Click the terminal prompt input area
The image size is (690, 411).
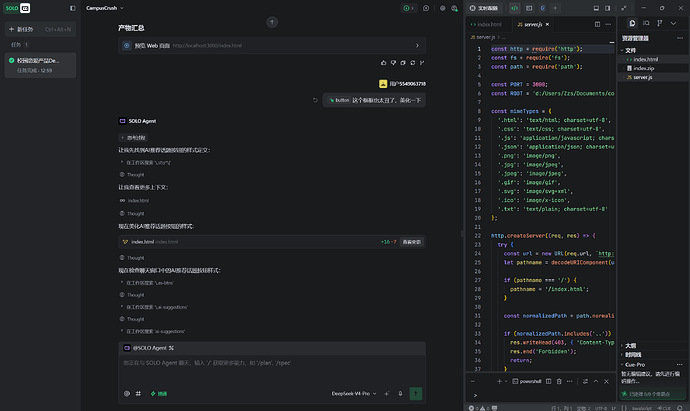(541, 395)
